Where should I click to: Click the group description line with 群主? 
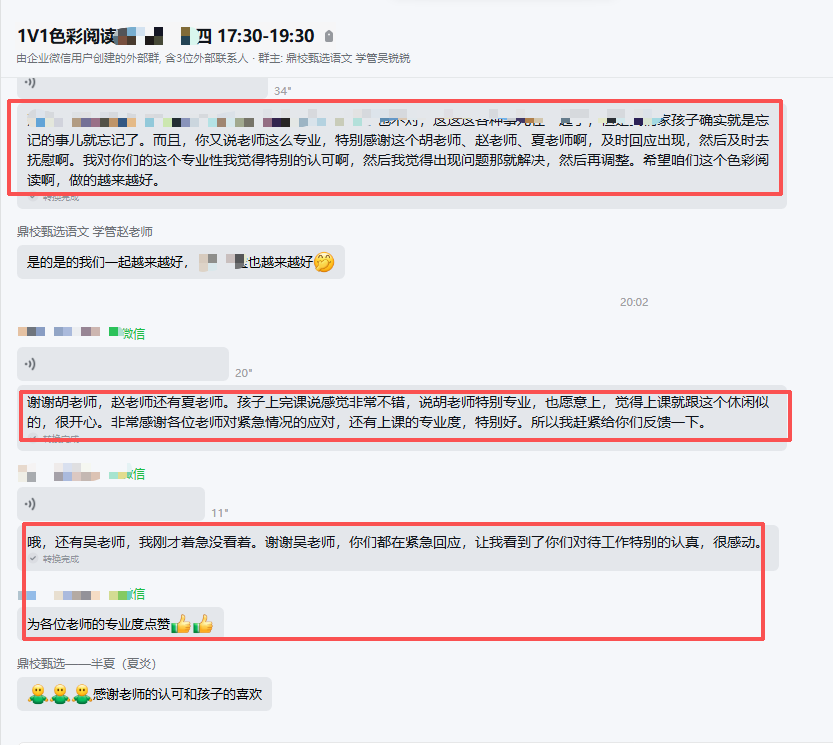pos(213,58)
